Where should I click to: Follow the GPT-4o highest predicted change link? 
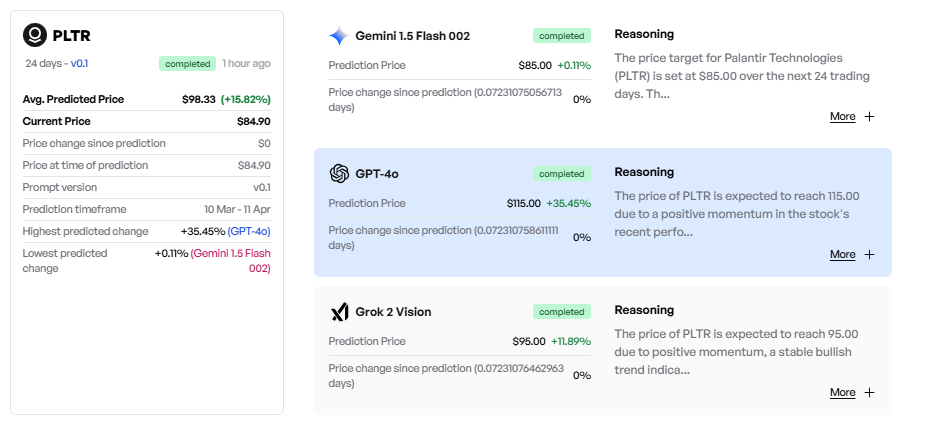tap(249, 231)
